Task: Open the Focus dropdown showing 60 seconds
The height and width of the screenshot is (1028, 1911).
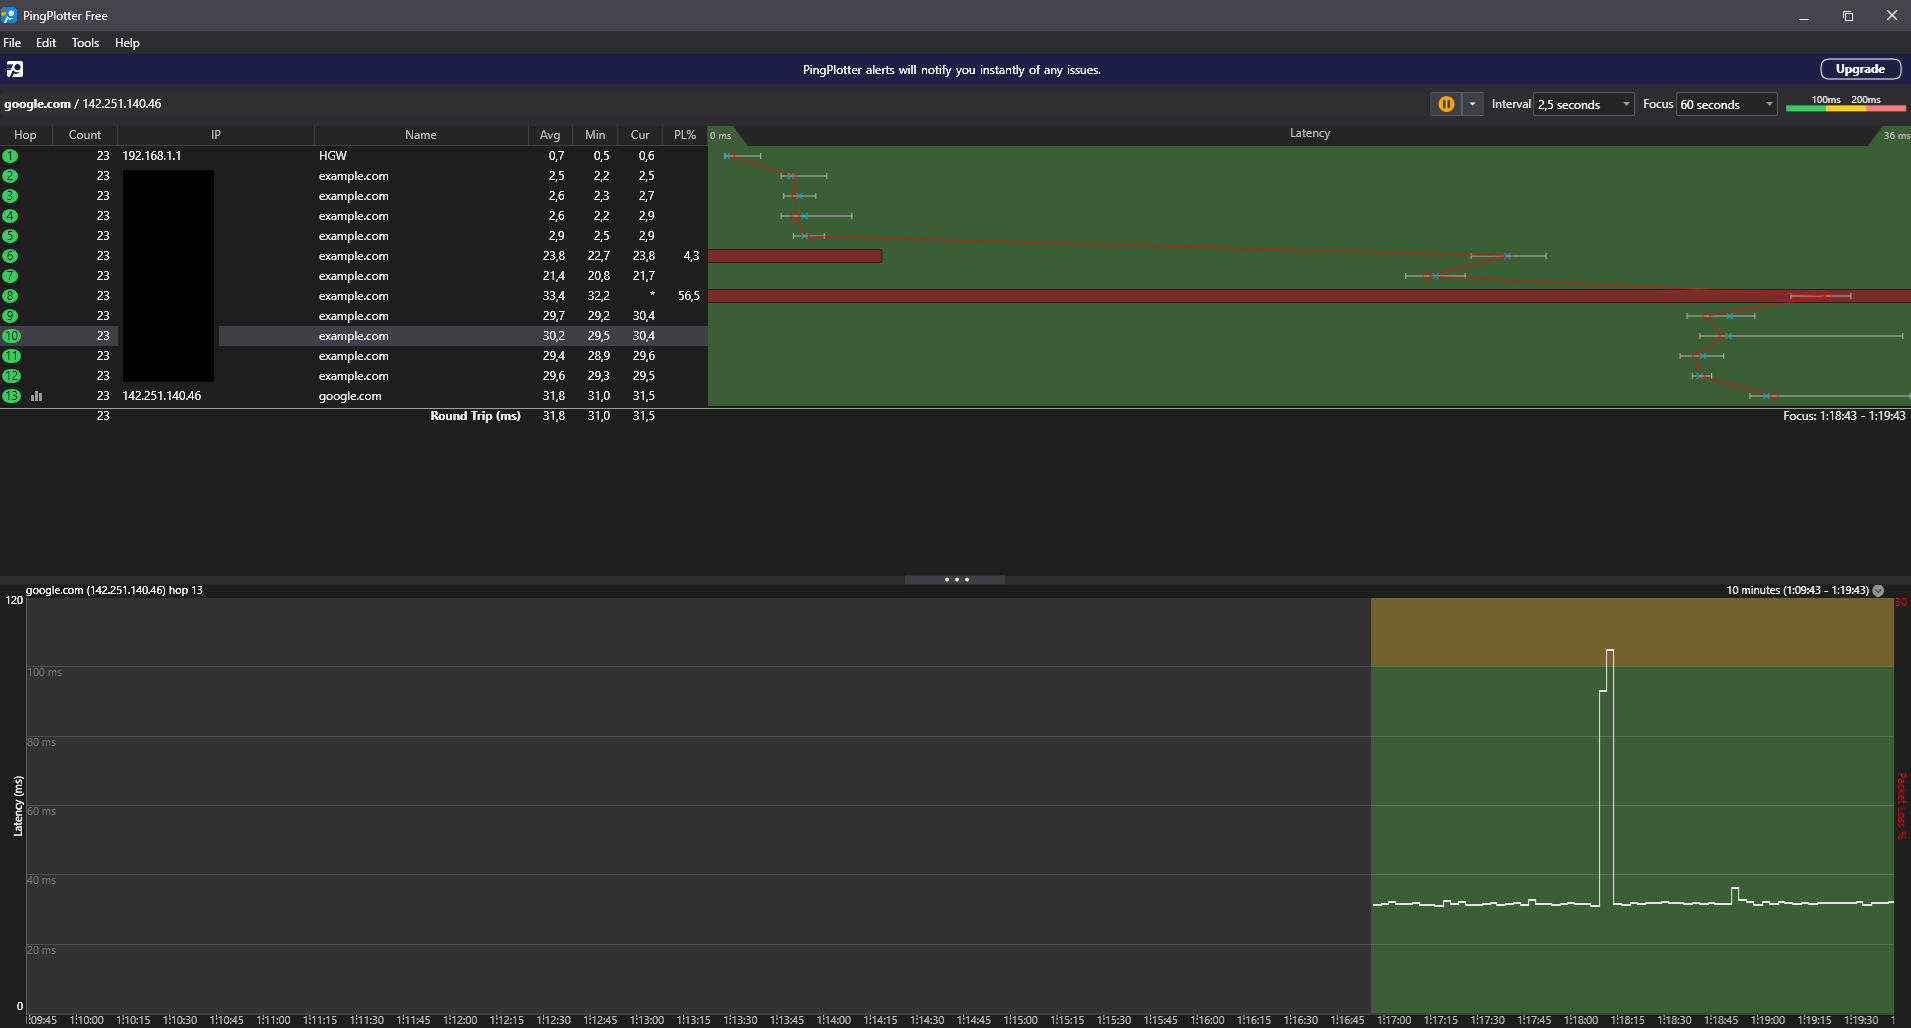Action: tap(1727, 104)
